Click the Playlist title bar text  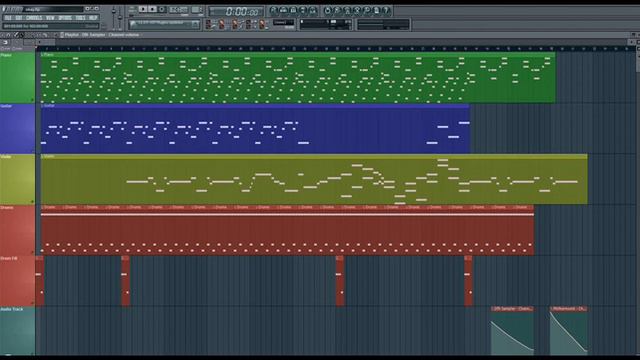102,35
